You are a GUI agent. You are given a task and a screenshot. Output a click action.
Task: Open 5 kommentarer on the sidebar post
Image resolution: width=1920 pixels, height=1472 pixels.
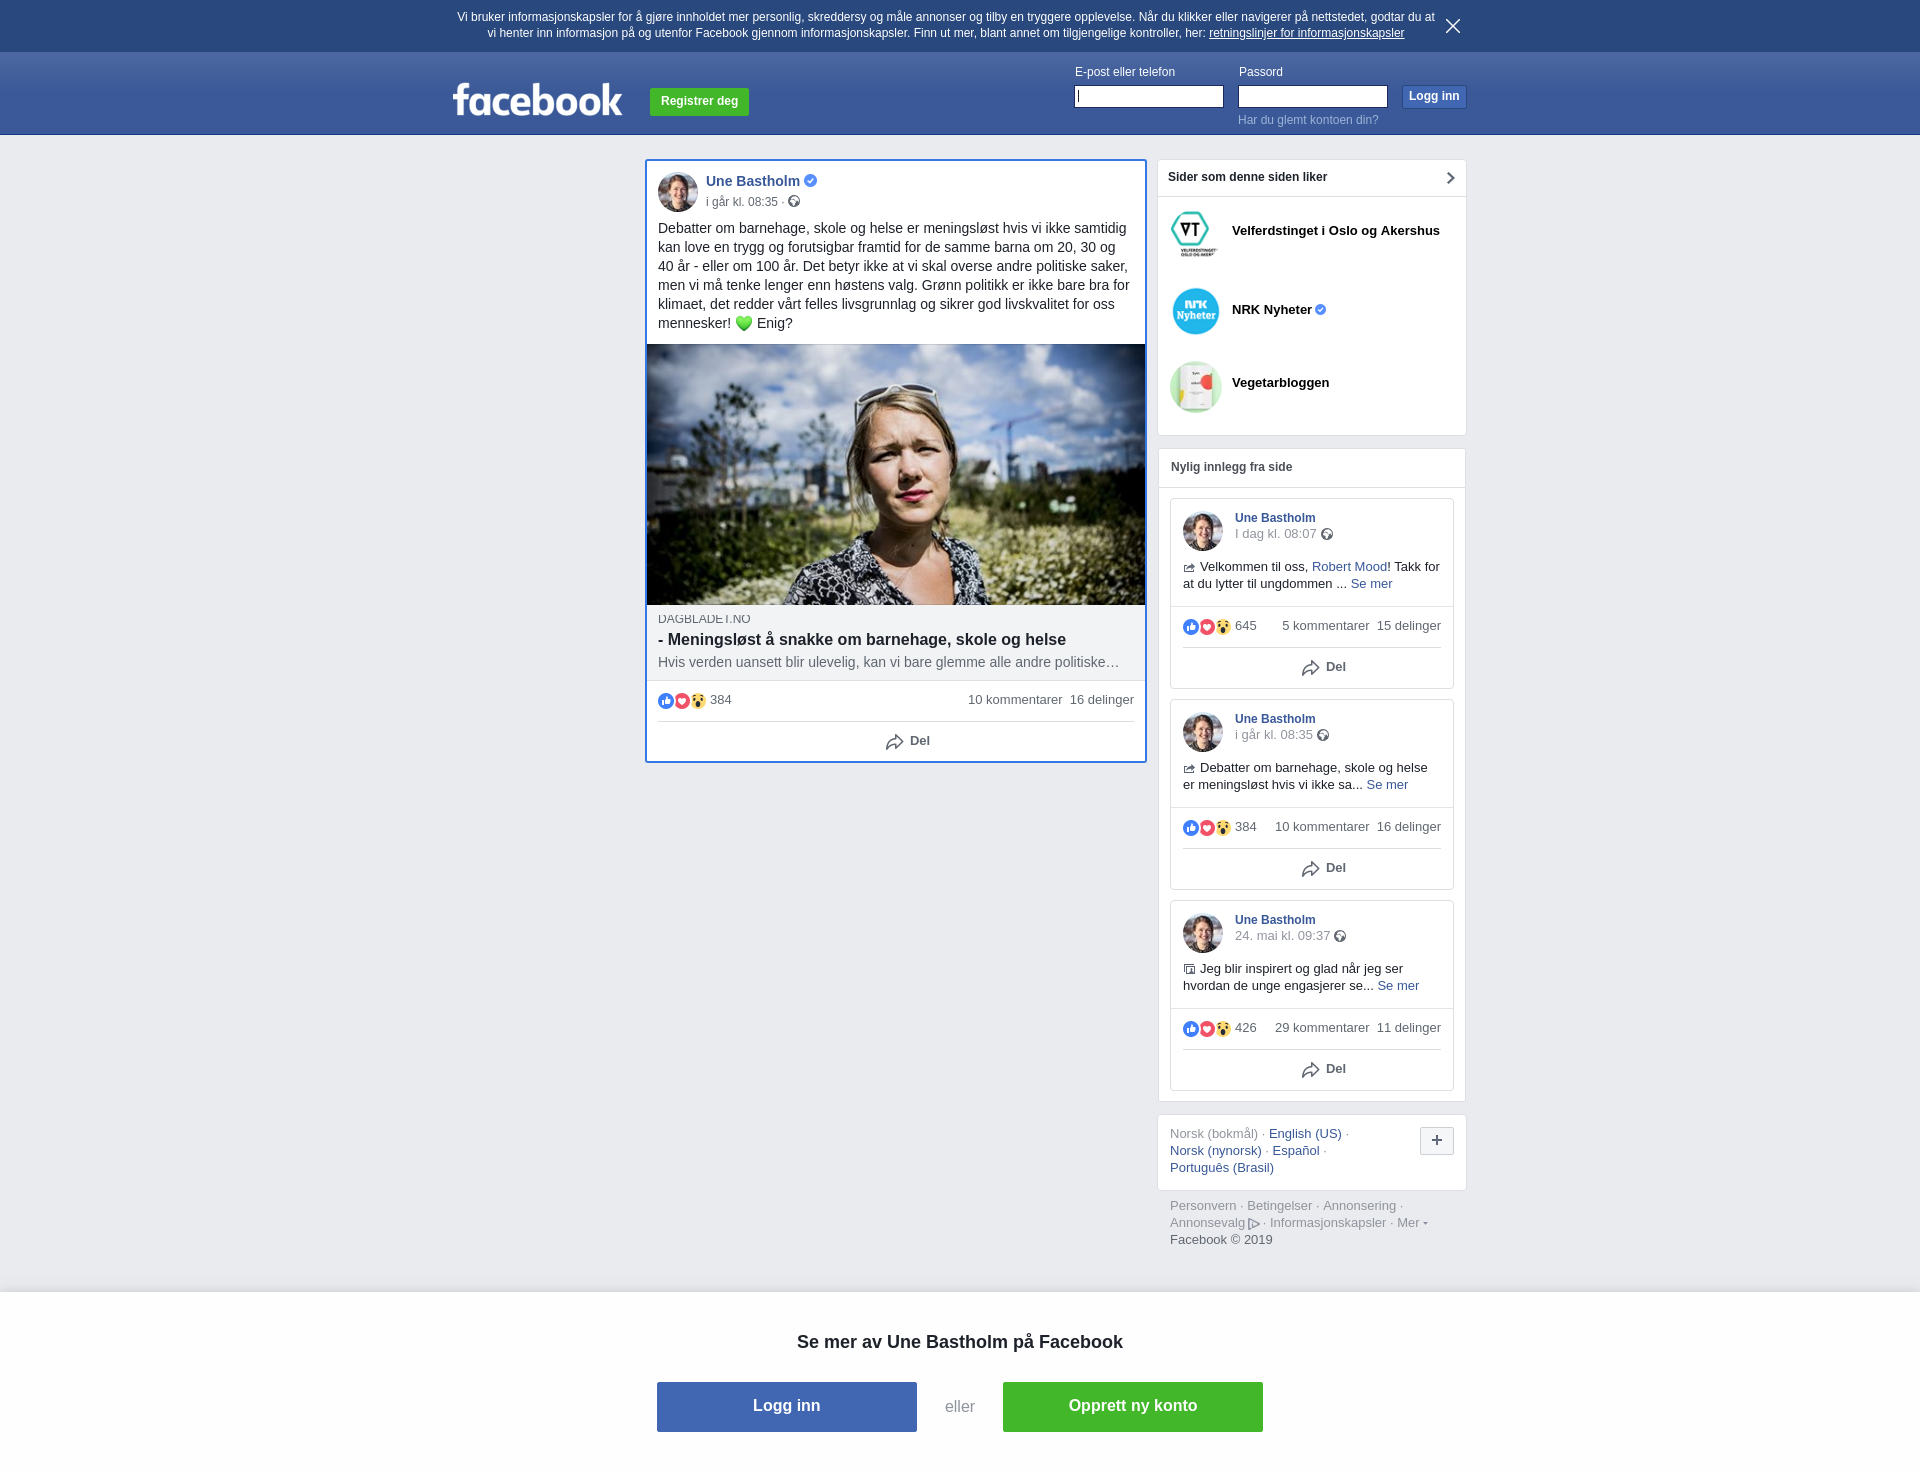point(1326,626)
